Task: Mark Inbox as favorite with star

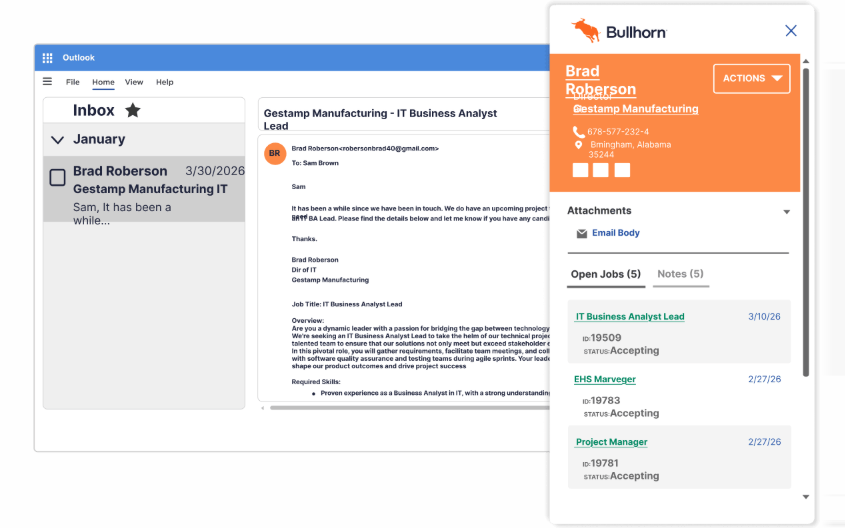Action: click(x=133, y=110)
